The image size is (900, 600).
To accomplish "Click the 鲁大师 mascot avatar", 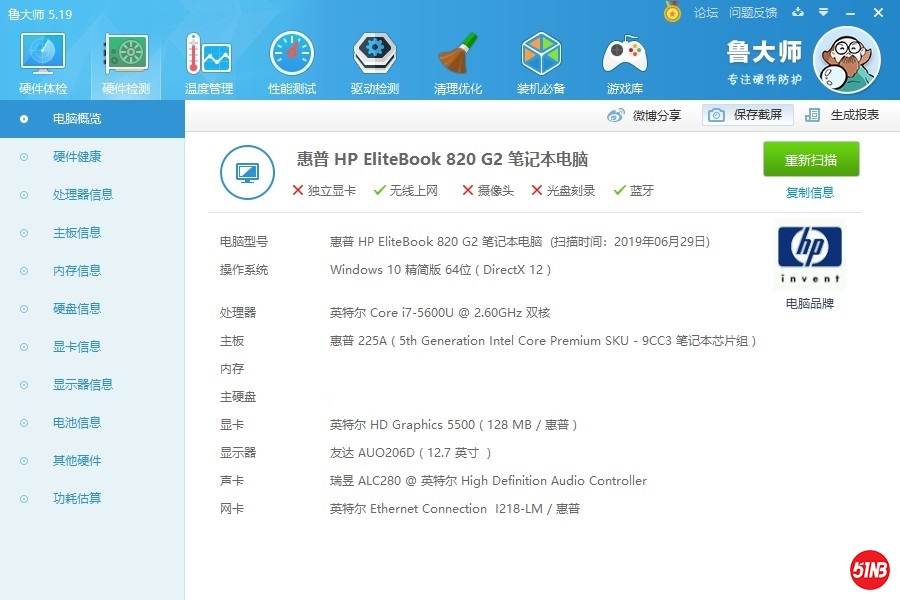I will 846,60.
